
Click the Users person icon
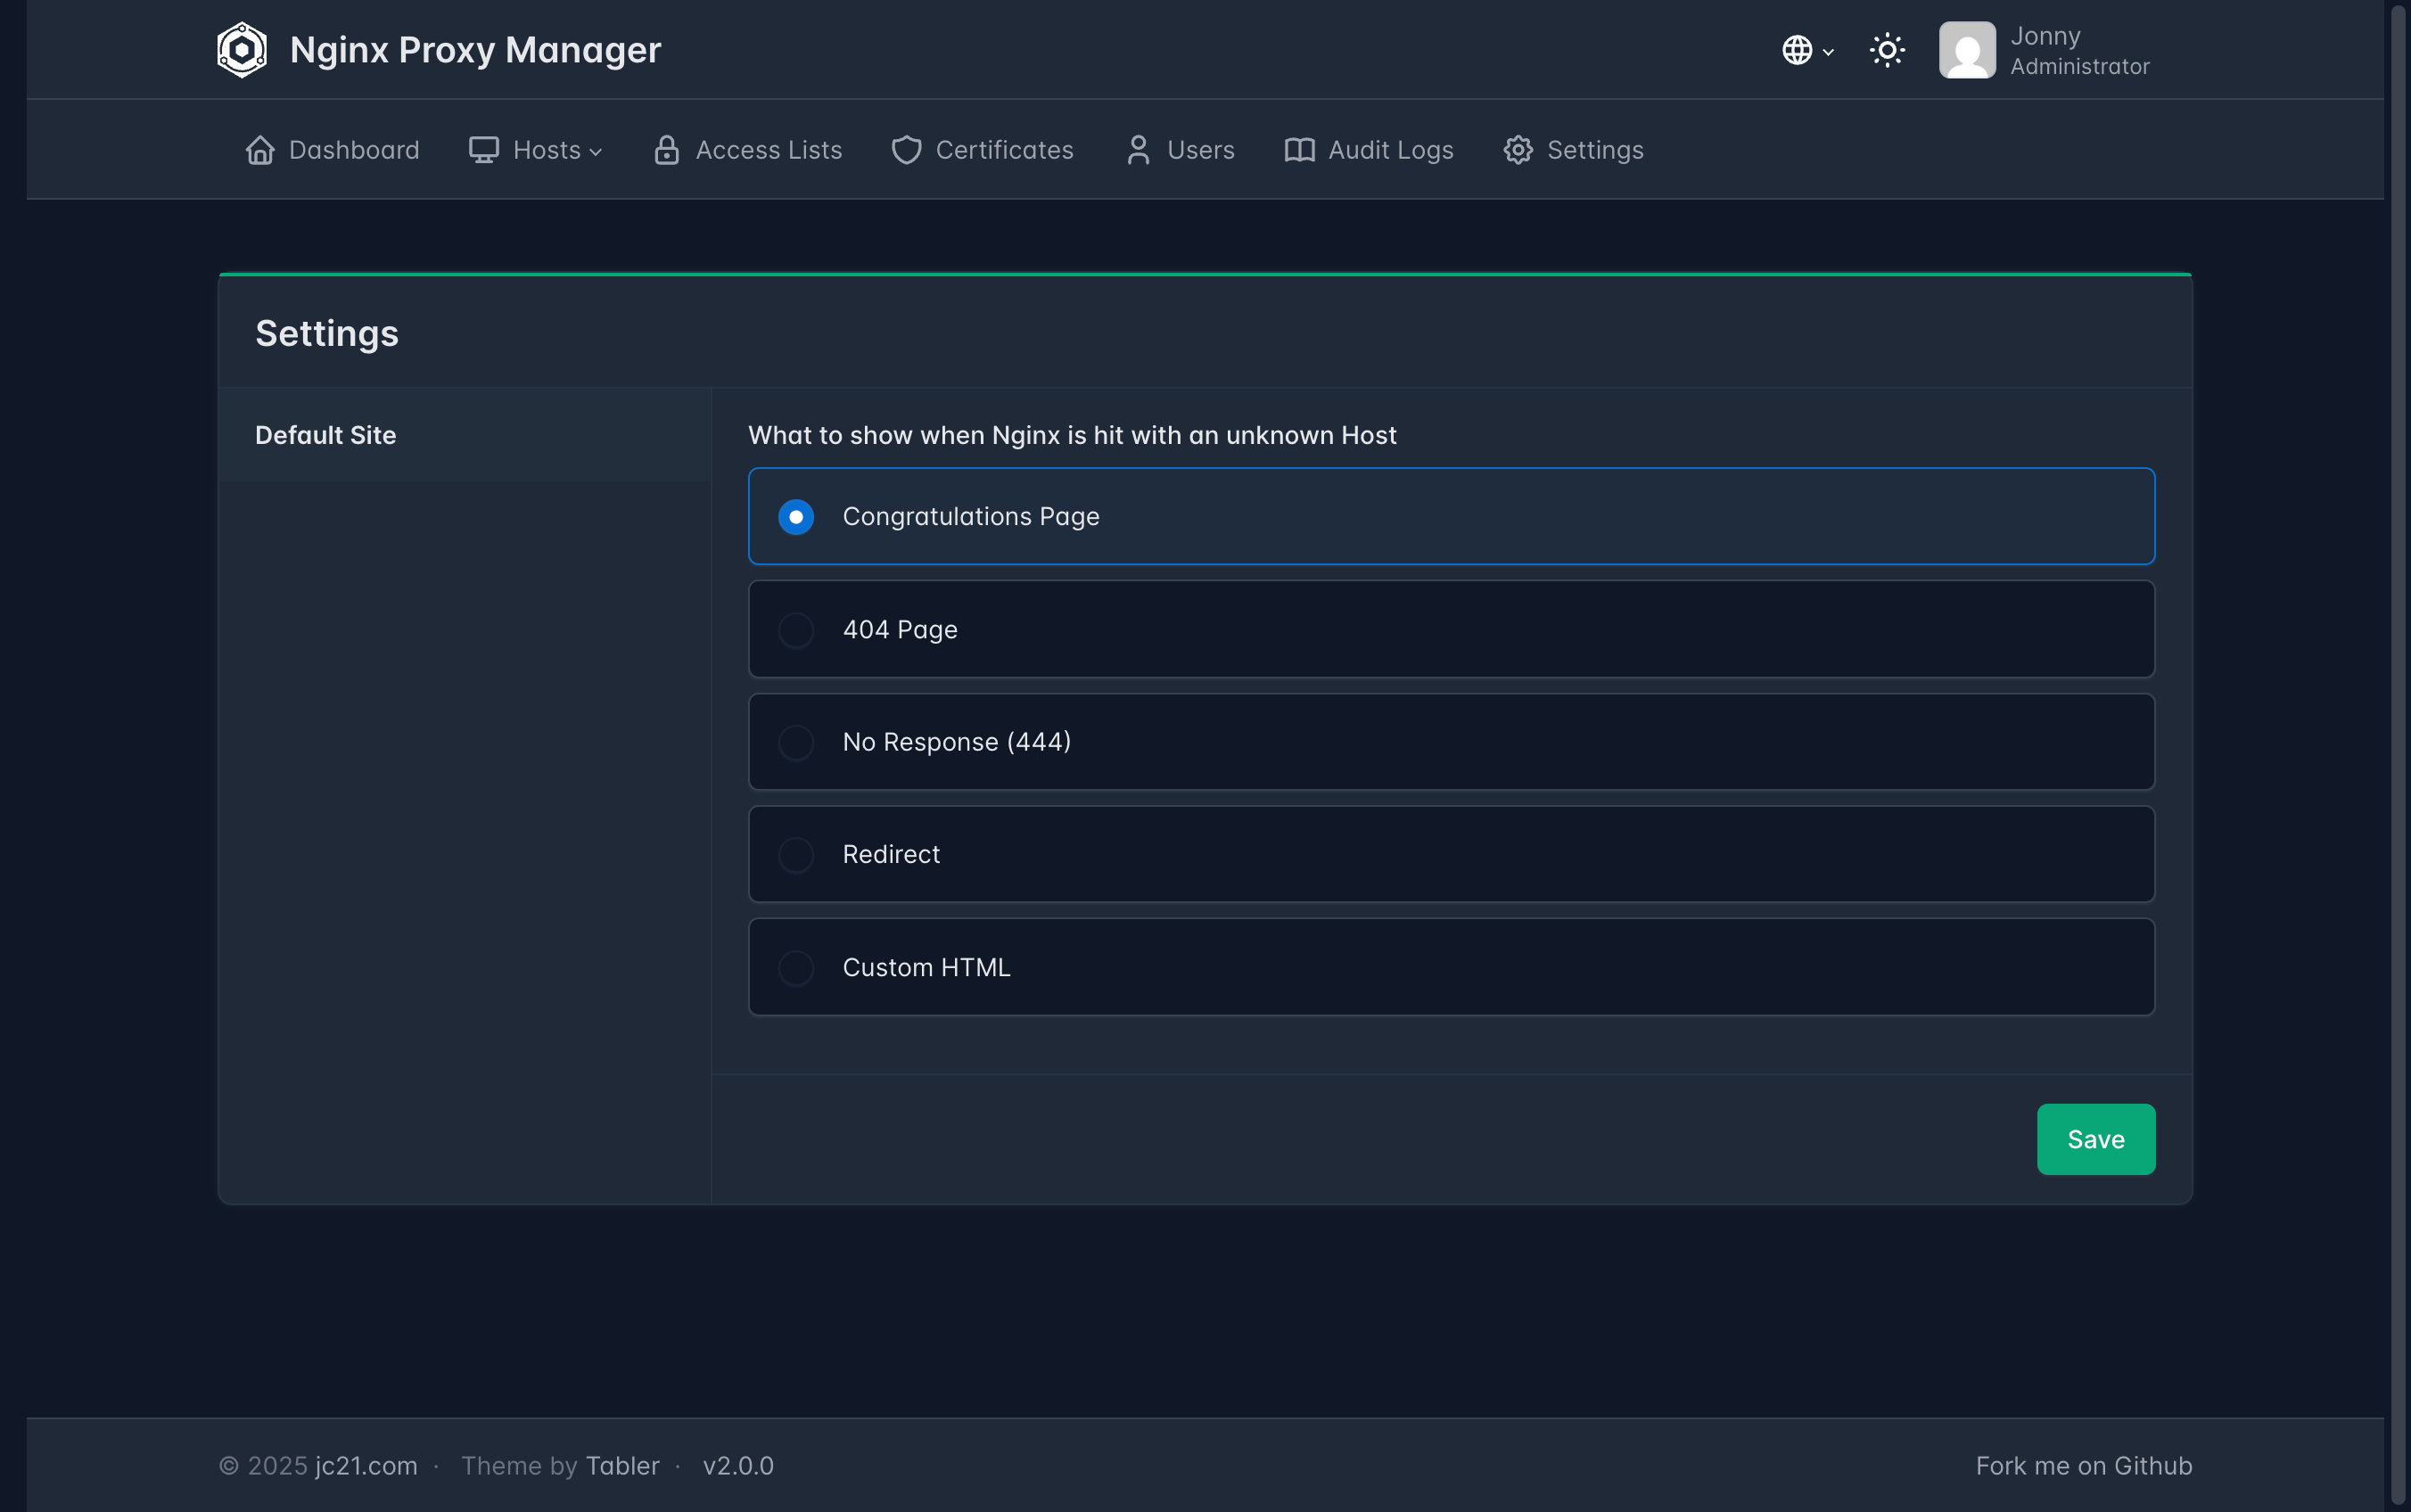click(x=1138, y=150)
